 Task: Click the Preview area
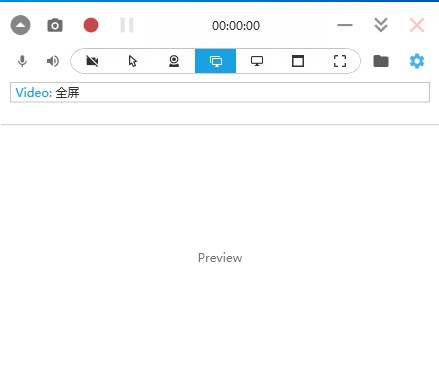click(220, 258)
